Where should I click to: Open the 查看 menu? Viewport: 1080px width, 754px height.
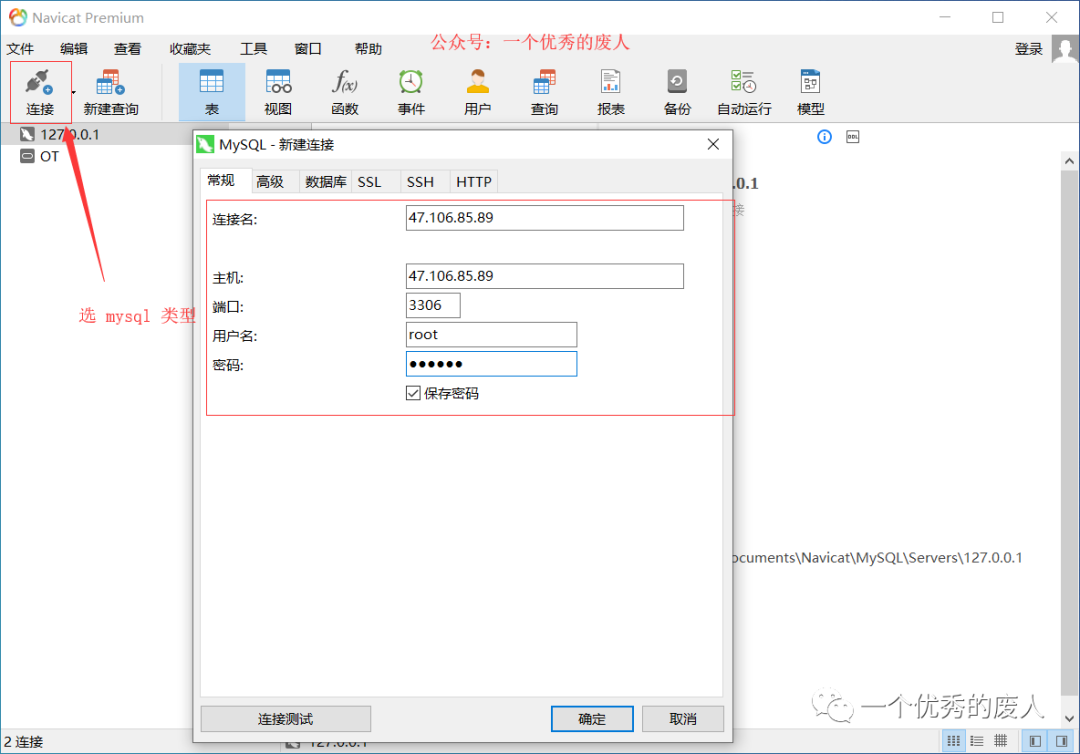[x=127, y=49]
